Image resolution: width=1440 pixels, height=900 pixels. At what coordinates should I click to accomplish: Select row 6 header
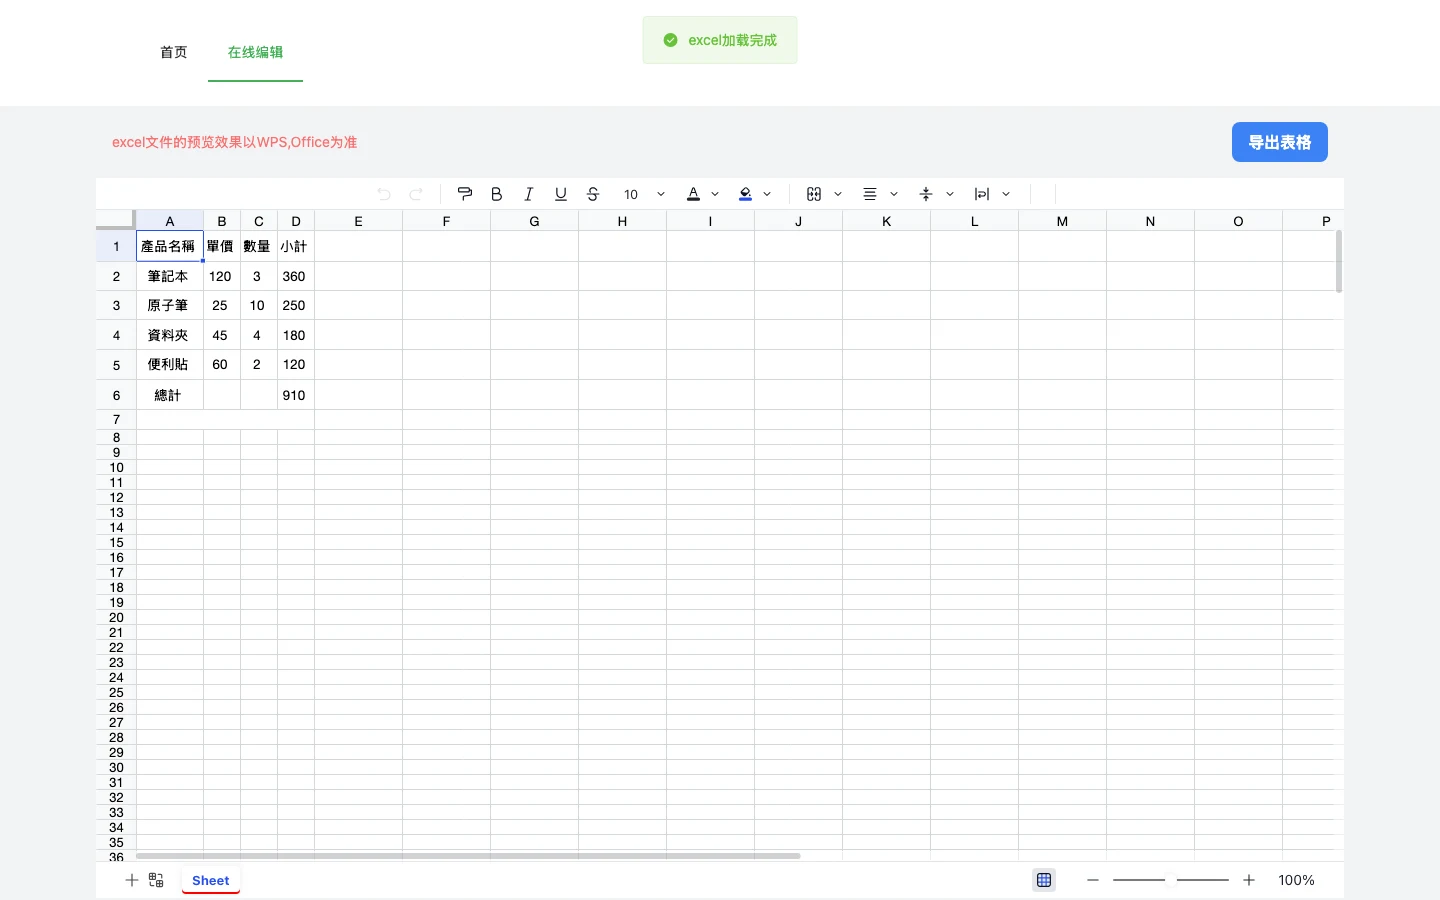click(x=116, y=395)
